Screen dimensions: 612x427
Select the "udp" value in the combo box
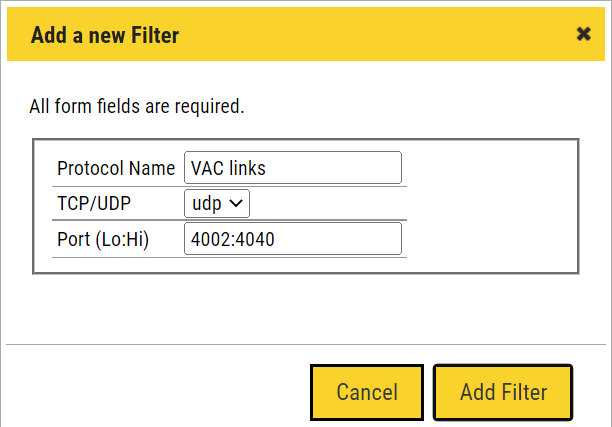(206, 203)
